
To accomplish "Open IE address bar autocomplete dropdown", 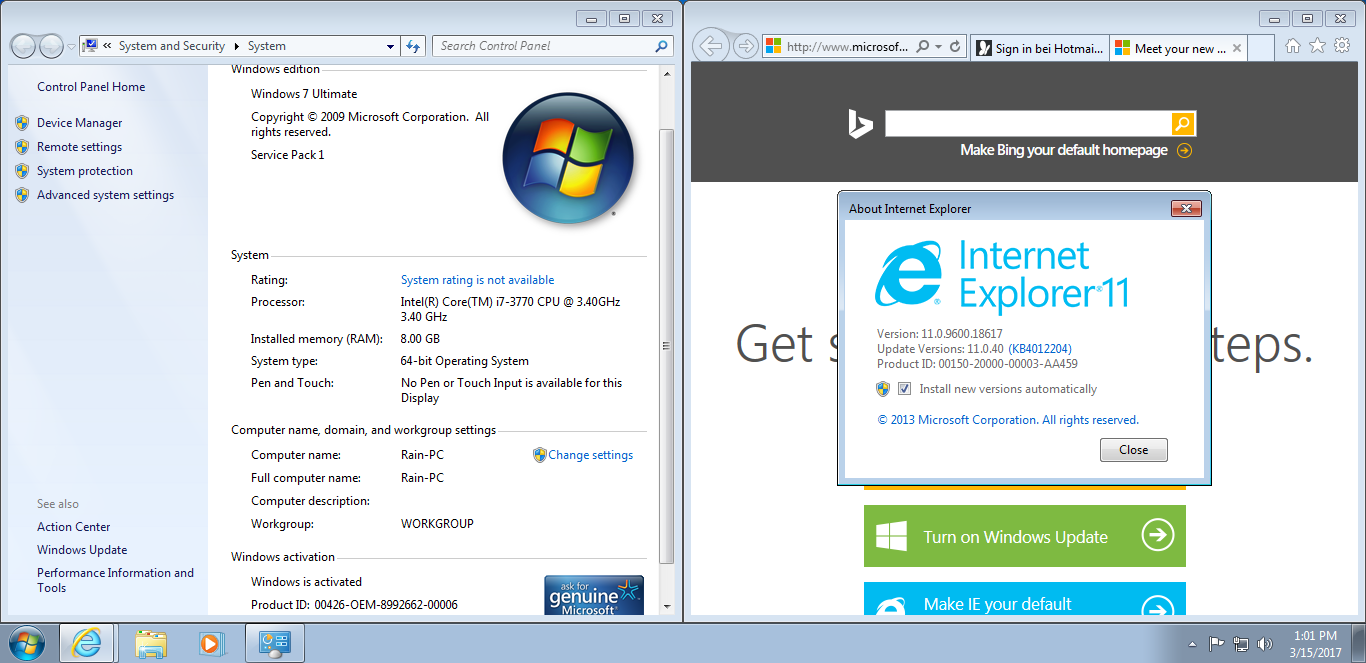I will (938, 47).
